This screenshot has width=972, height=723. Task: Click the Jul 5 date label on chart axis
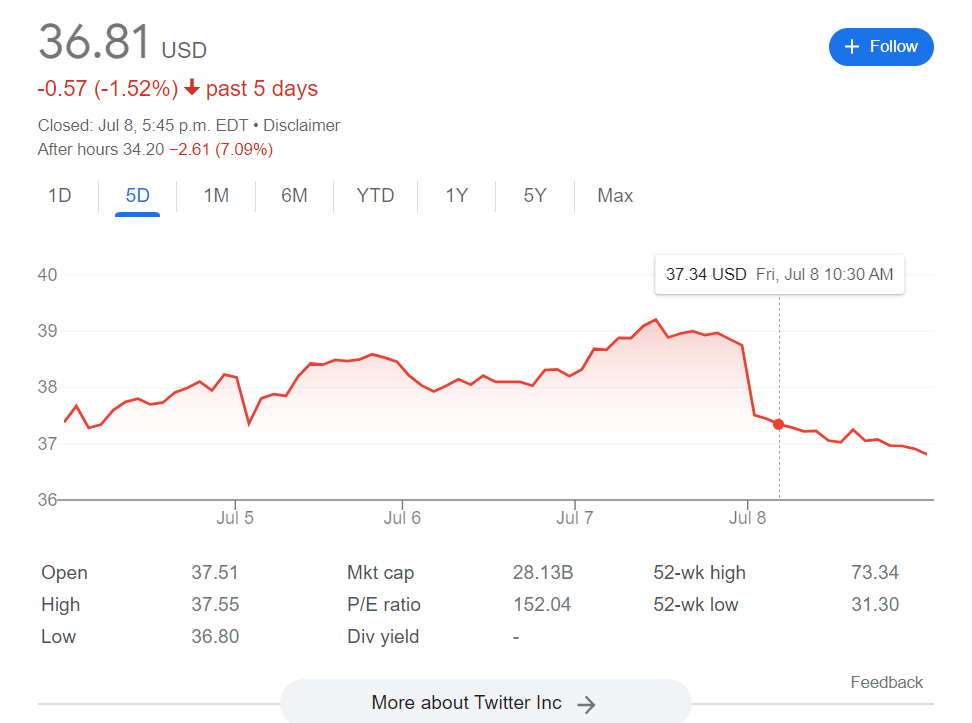[235, 518]
